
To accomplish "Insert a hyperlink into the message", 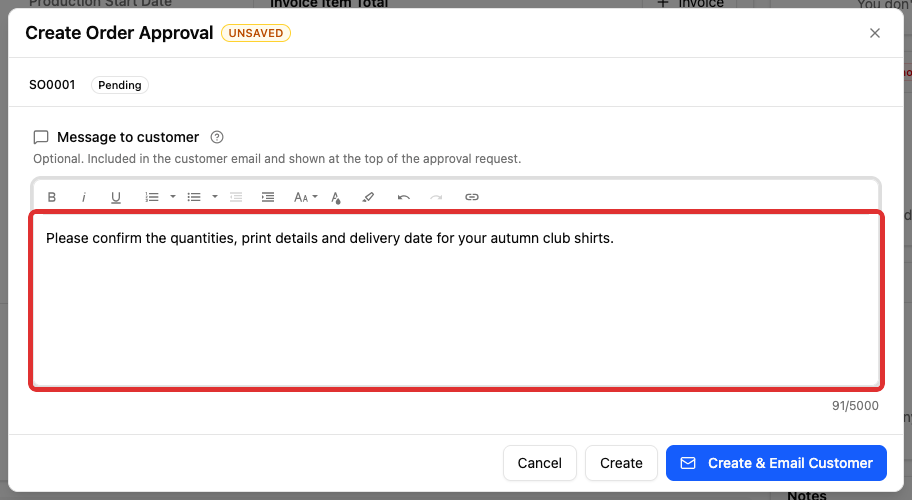I will pyautogui.click(x=472, y=197).
